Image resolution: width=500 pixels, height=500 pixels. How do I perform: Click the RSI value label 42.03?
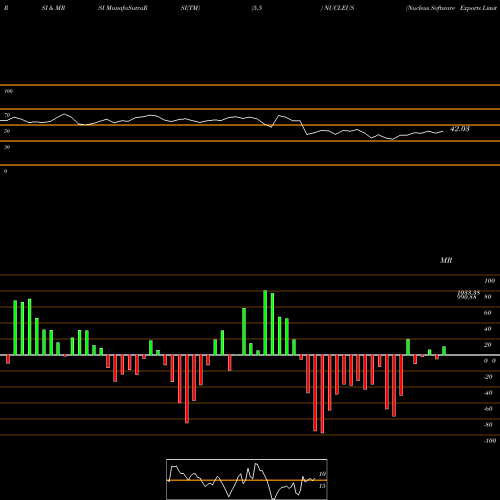460,129
